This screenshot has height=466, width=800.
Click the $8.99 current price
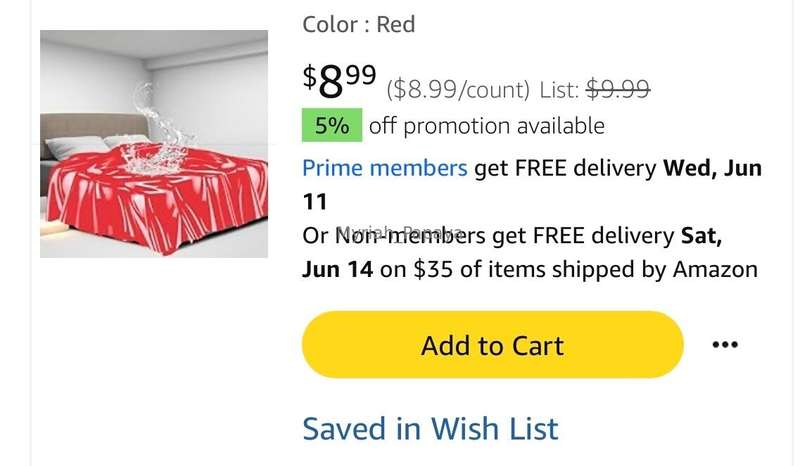340,80
